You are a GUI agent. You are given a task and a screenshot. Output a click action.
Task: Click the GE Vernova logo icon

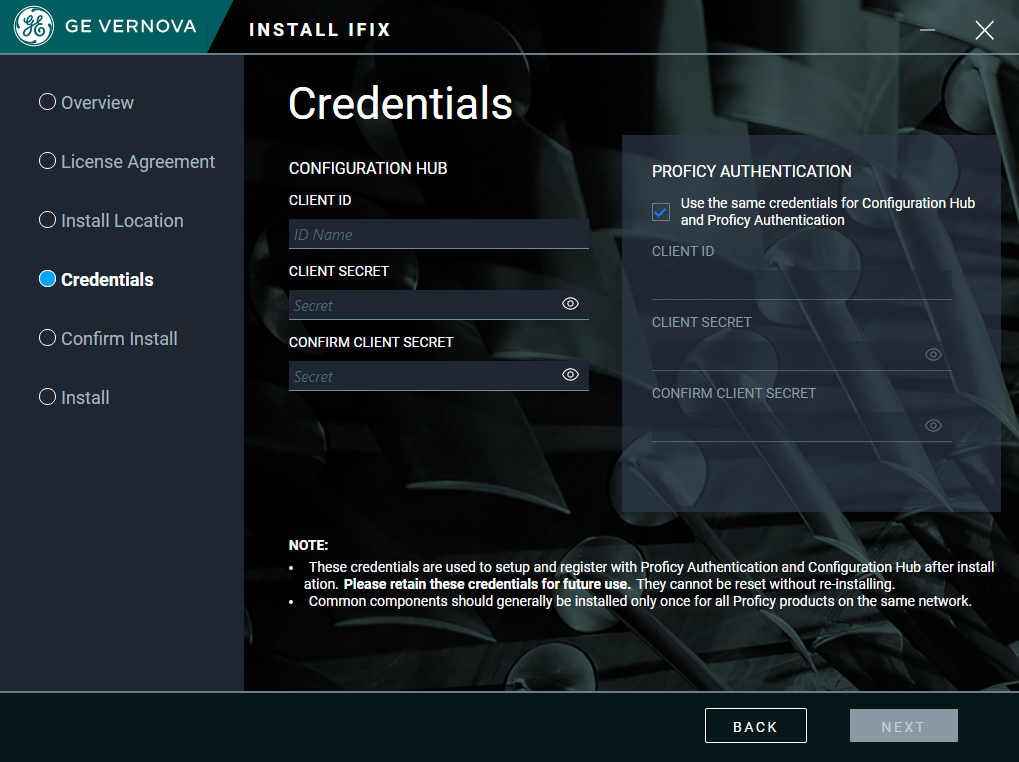tap(34, 26)
